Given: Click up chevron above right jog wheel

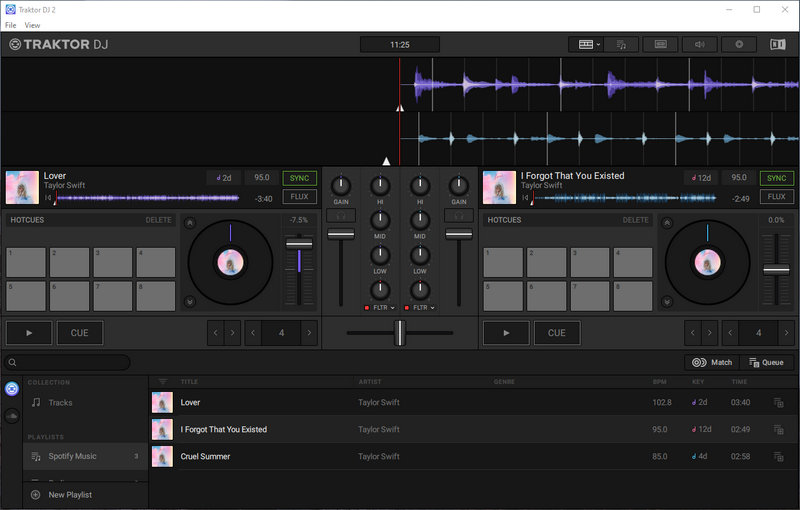Looking at the screenshot, I should tap(667, 223).
